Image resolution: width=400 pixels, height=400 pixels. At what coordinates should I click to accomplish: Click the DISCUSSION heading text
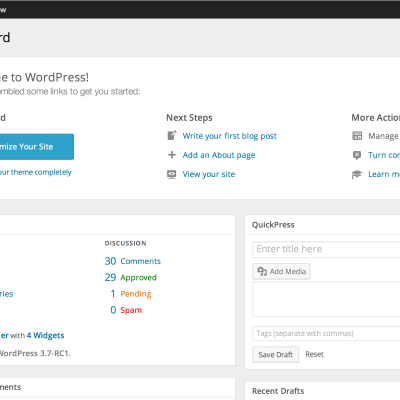(126, 243)
